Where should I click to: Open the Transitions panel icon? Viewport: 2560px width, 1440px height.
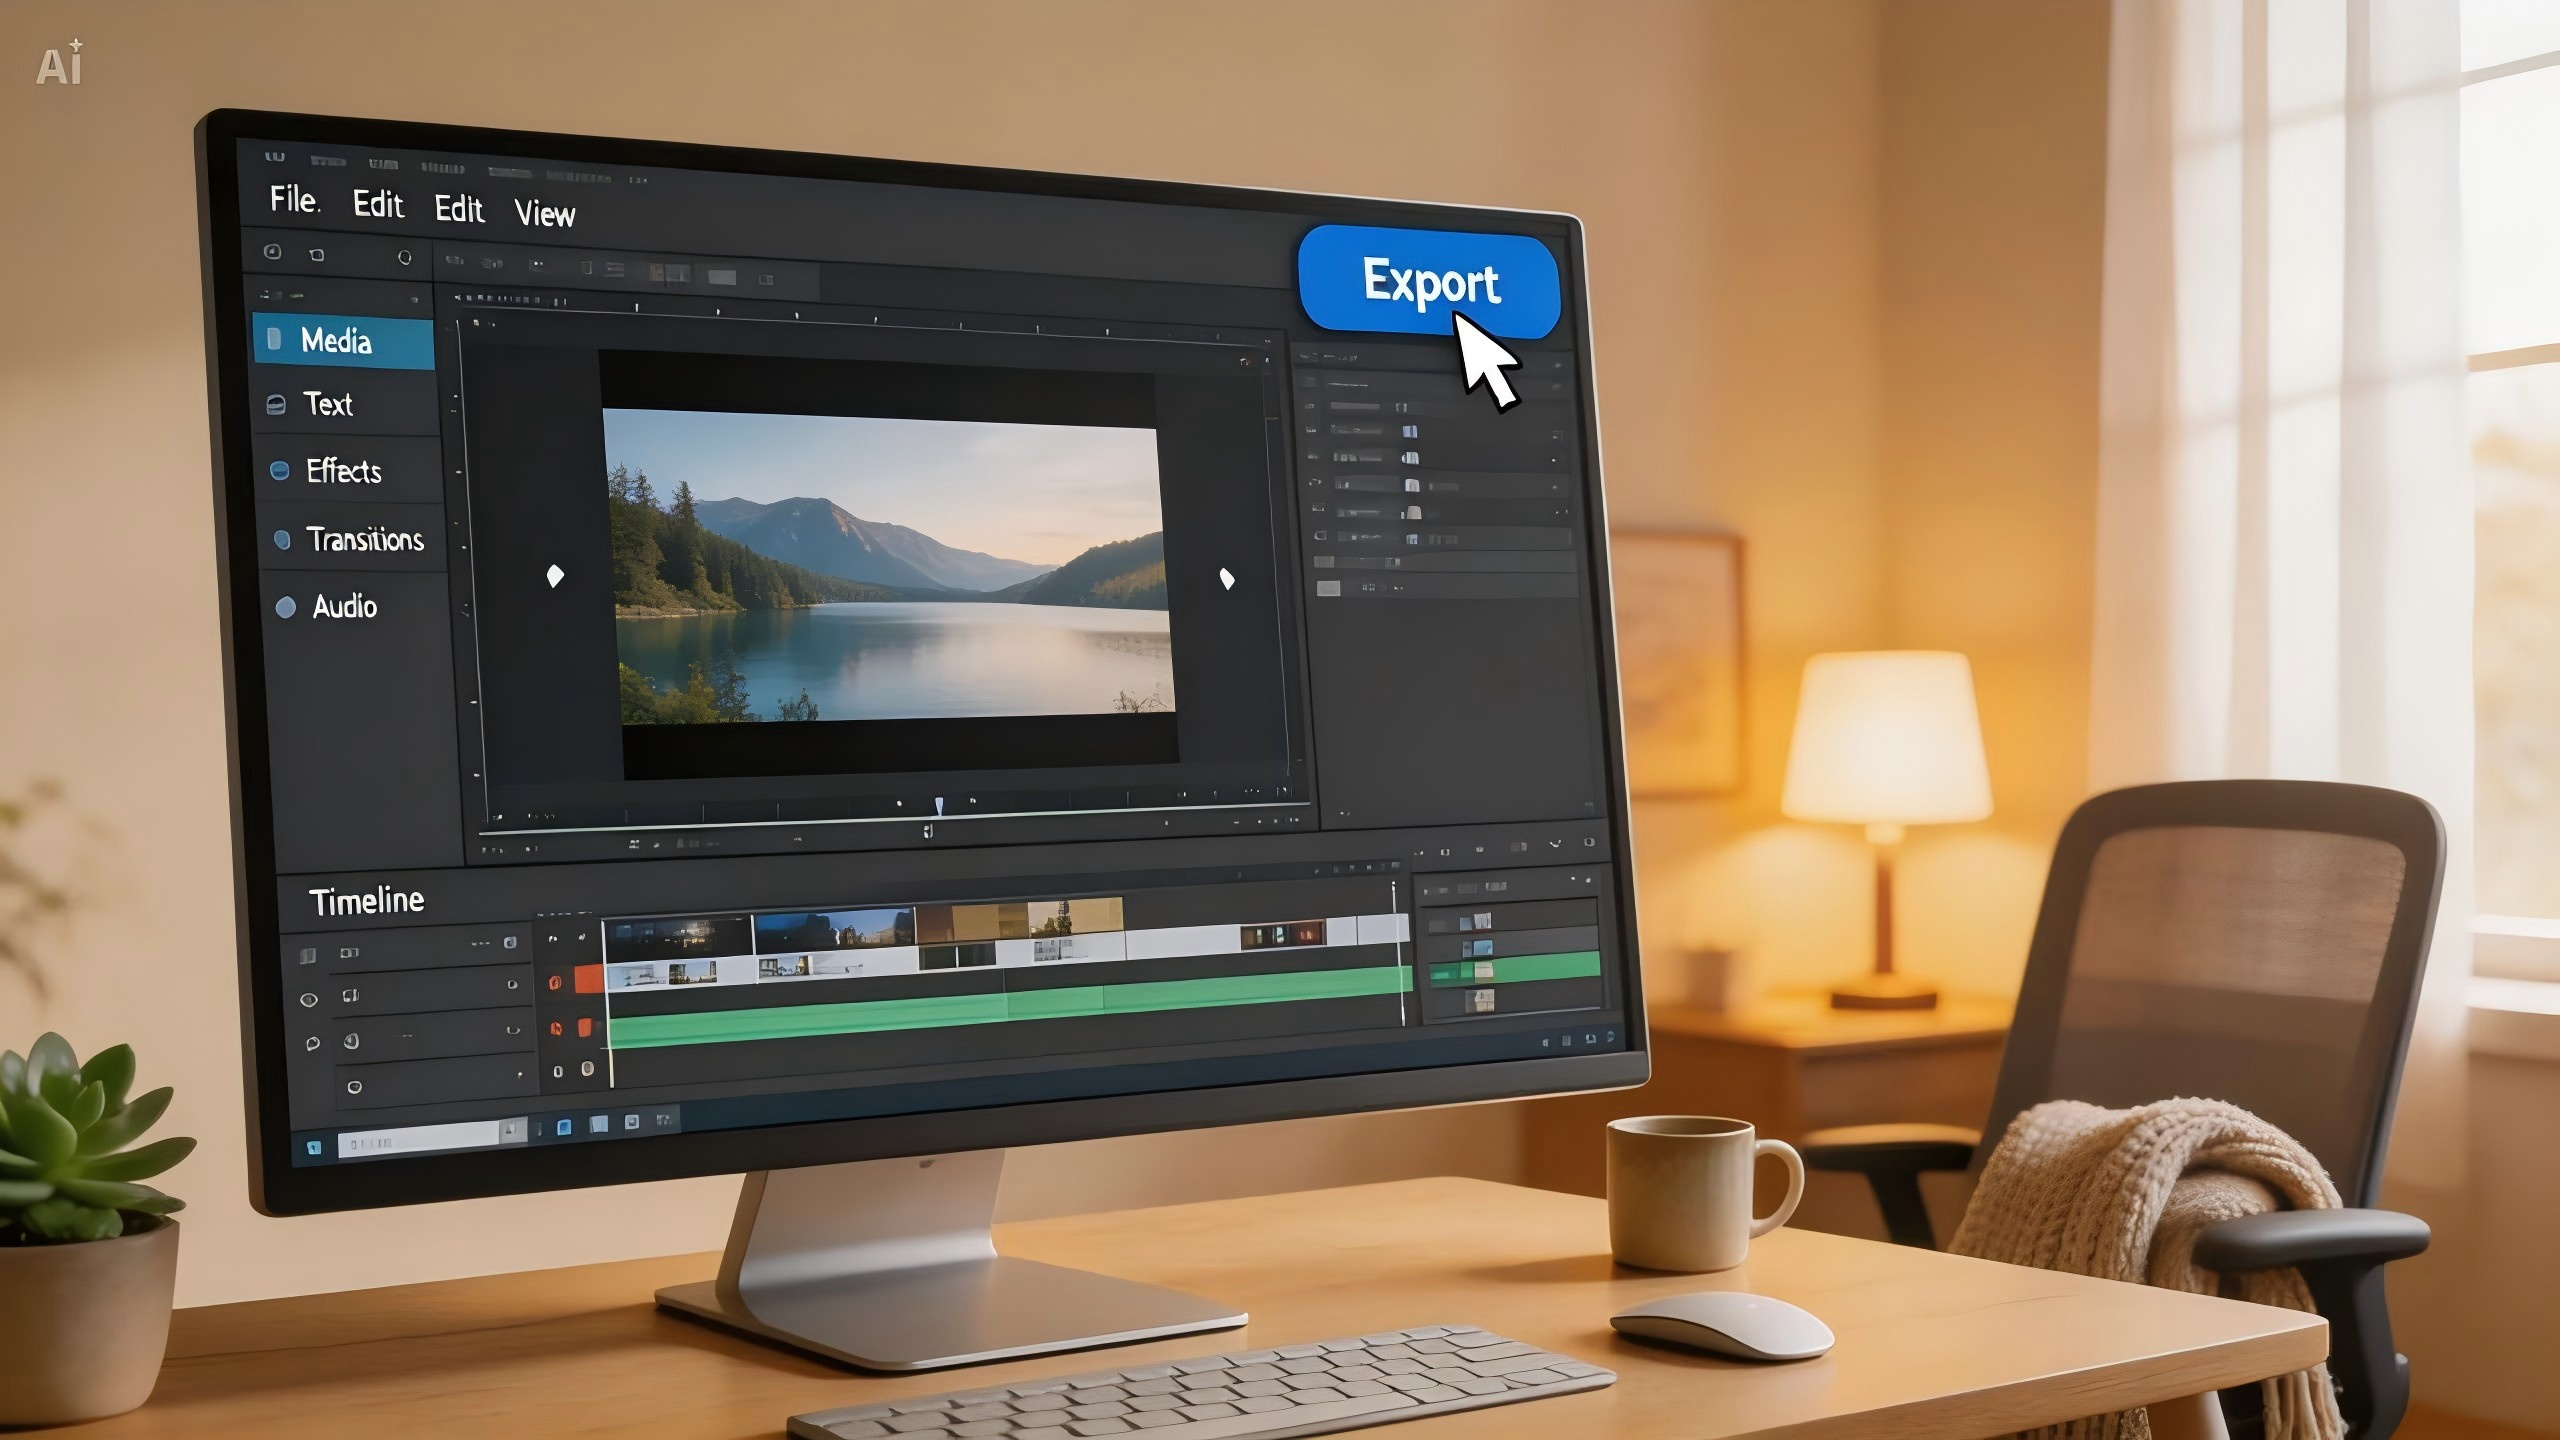coord(284,541)
